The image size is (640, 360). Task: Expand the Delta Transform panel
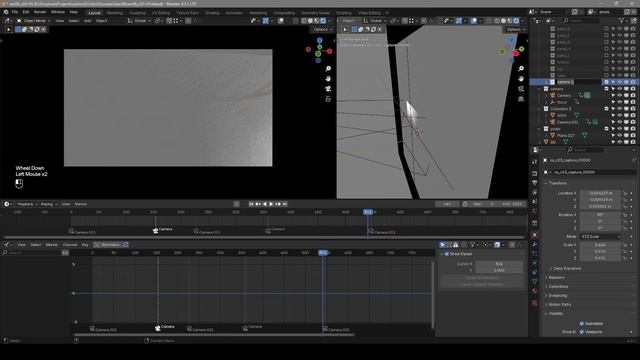[x=567, y=268]
